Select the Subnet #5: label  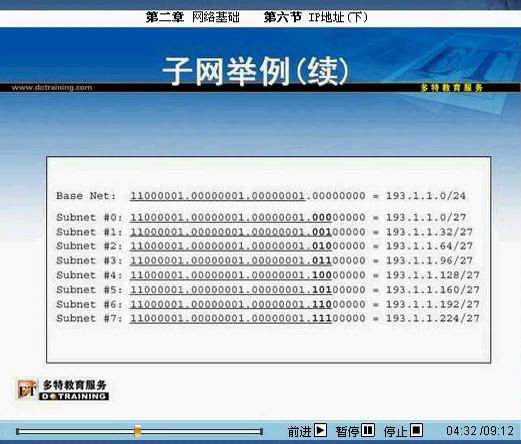coord(89,290)
